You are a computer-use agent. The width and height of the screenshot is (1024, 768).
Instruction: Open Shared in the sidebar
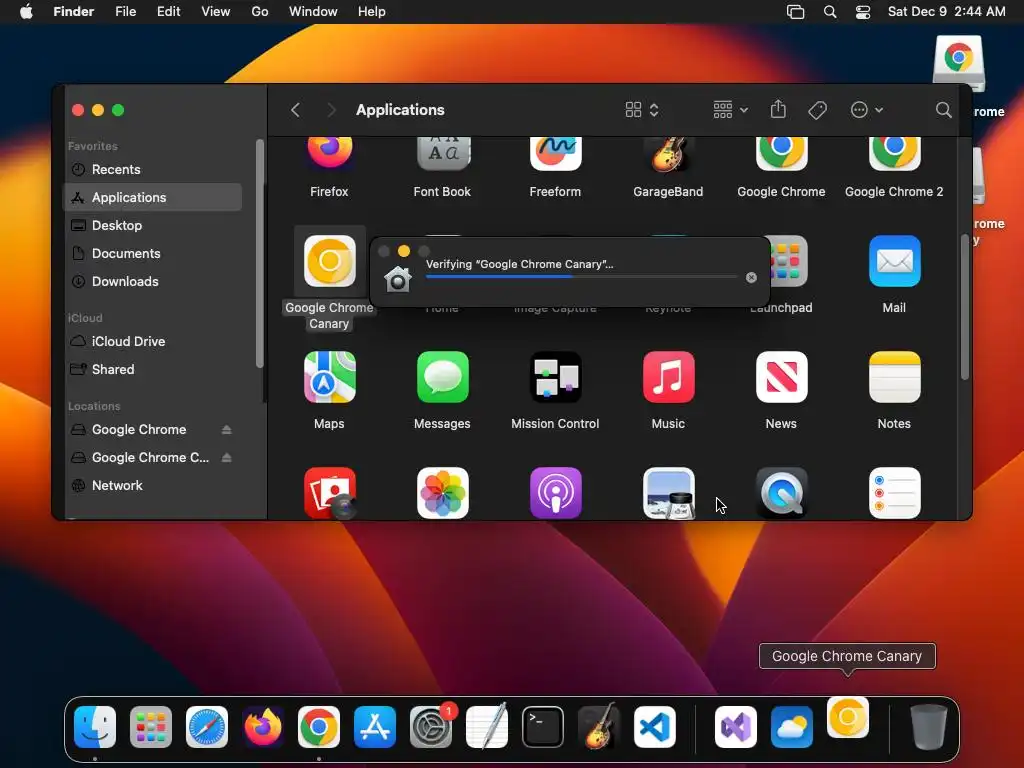[x=153, y=370]
